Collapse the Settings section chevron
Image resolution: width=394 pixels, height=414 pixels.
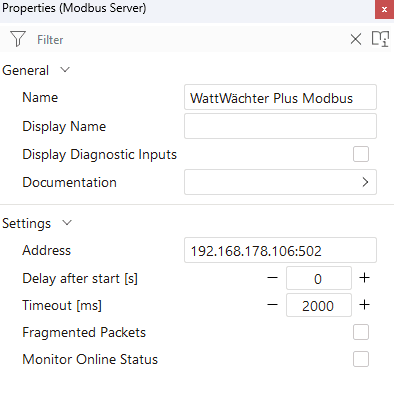67,223
